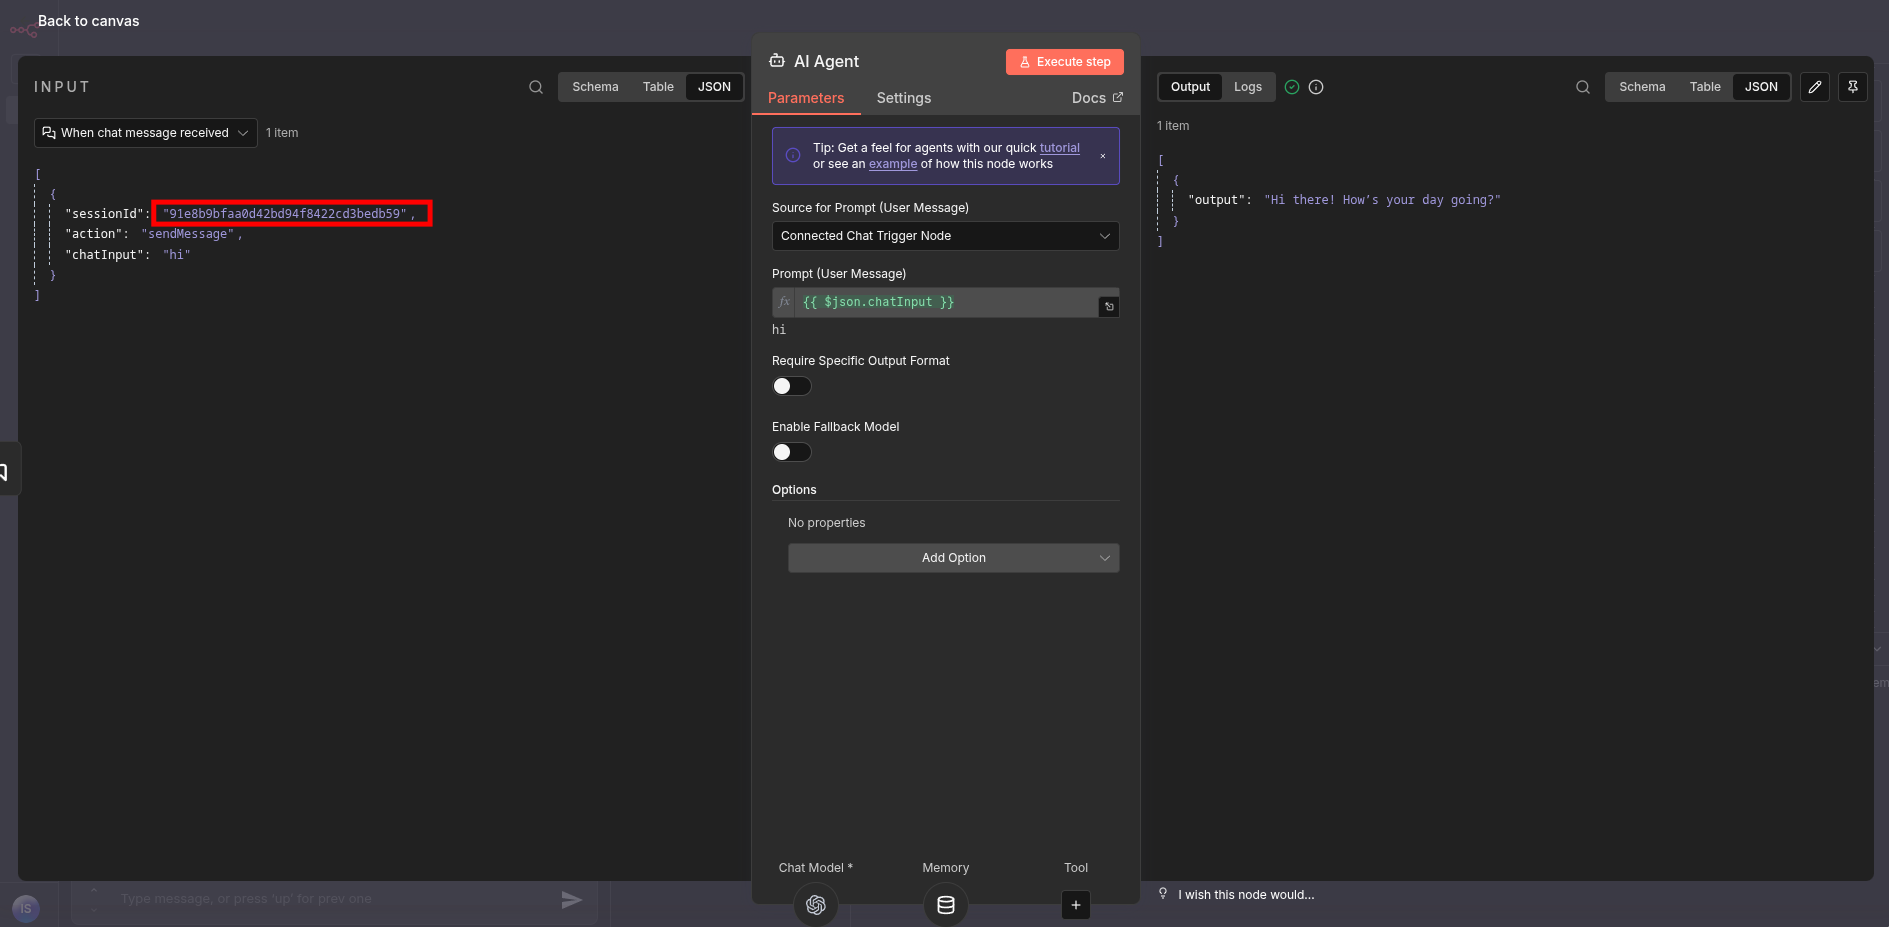The width and height of the screenshot is (1889, 927).
Task: Show the Logs tab
Action: tap(1248, 87)
